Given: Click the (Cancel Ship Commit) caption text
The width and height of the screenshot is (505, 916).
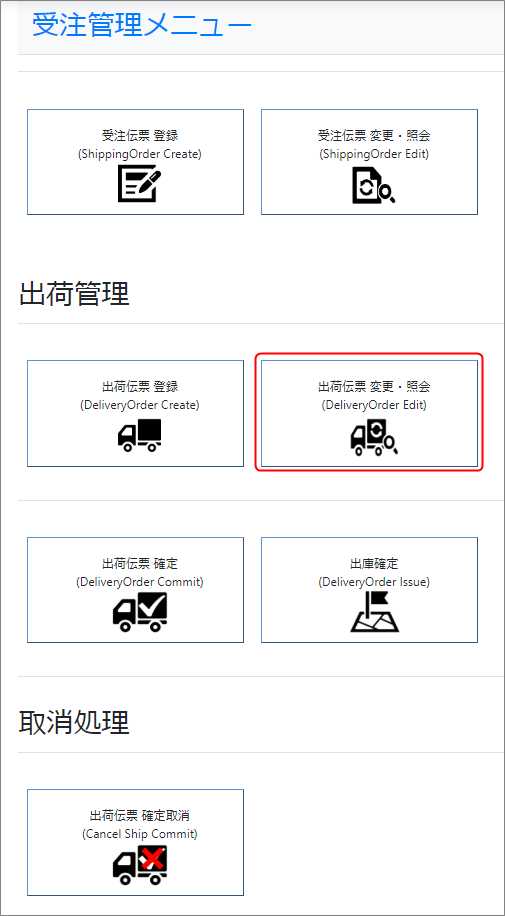Looking at the screenshot, I should [140, 834].
